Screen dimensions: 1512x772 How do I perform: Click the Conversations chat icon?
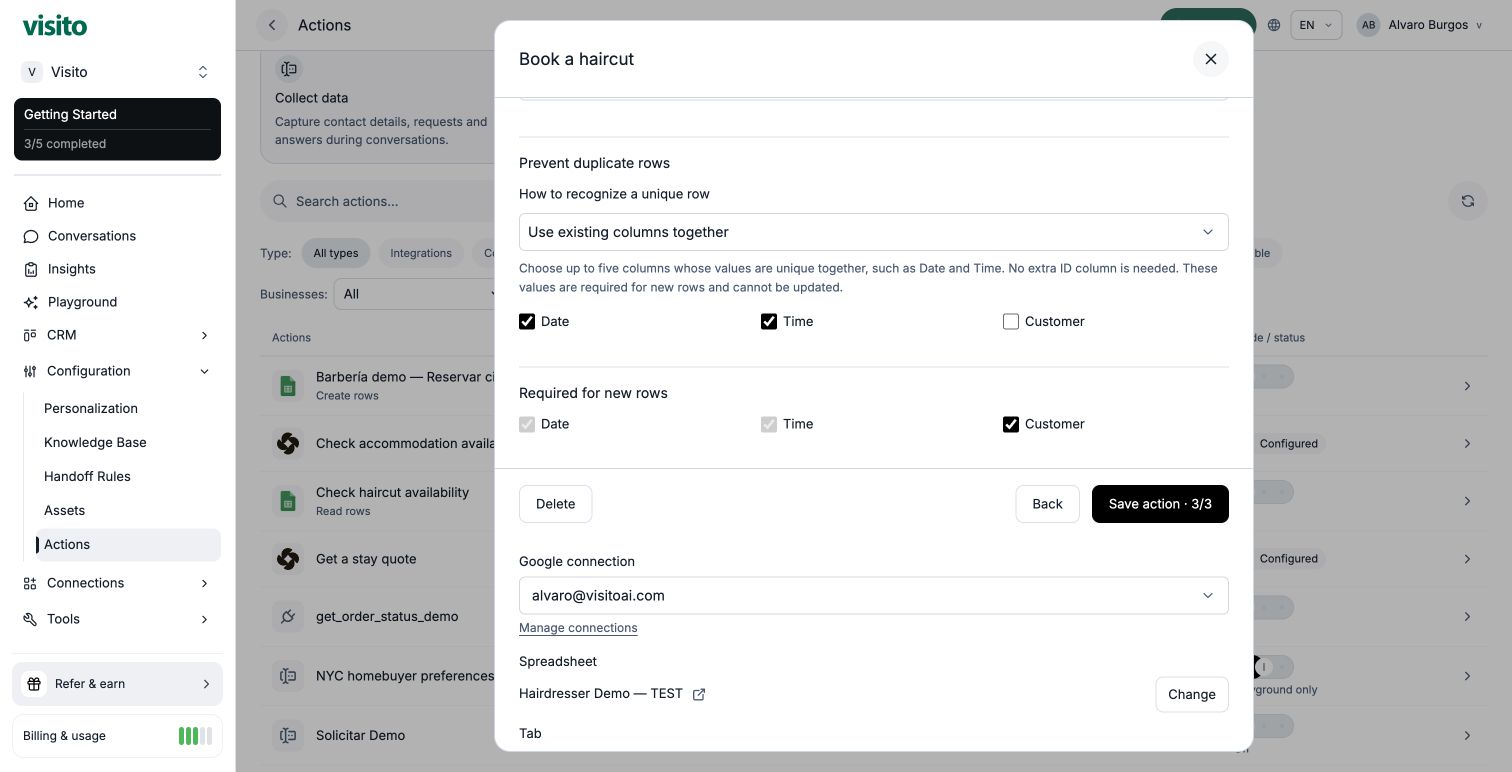(x=31, y=236)
